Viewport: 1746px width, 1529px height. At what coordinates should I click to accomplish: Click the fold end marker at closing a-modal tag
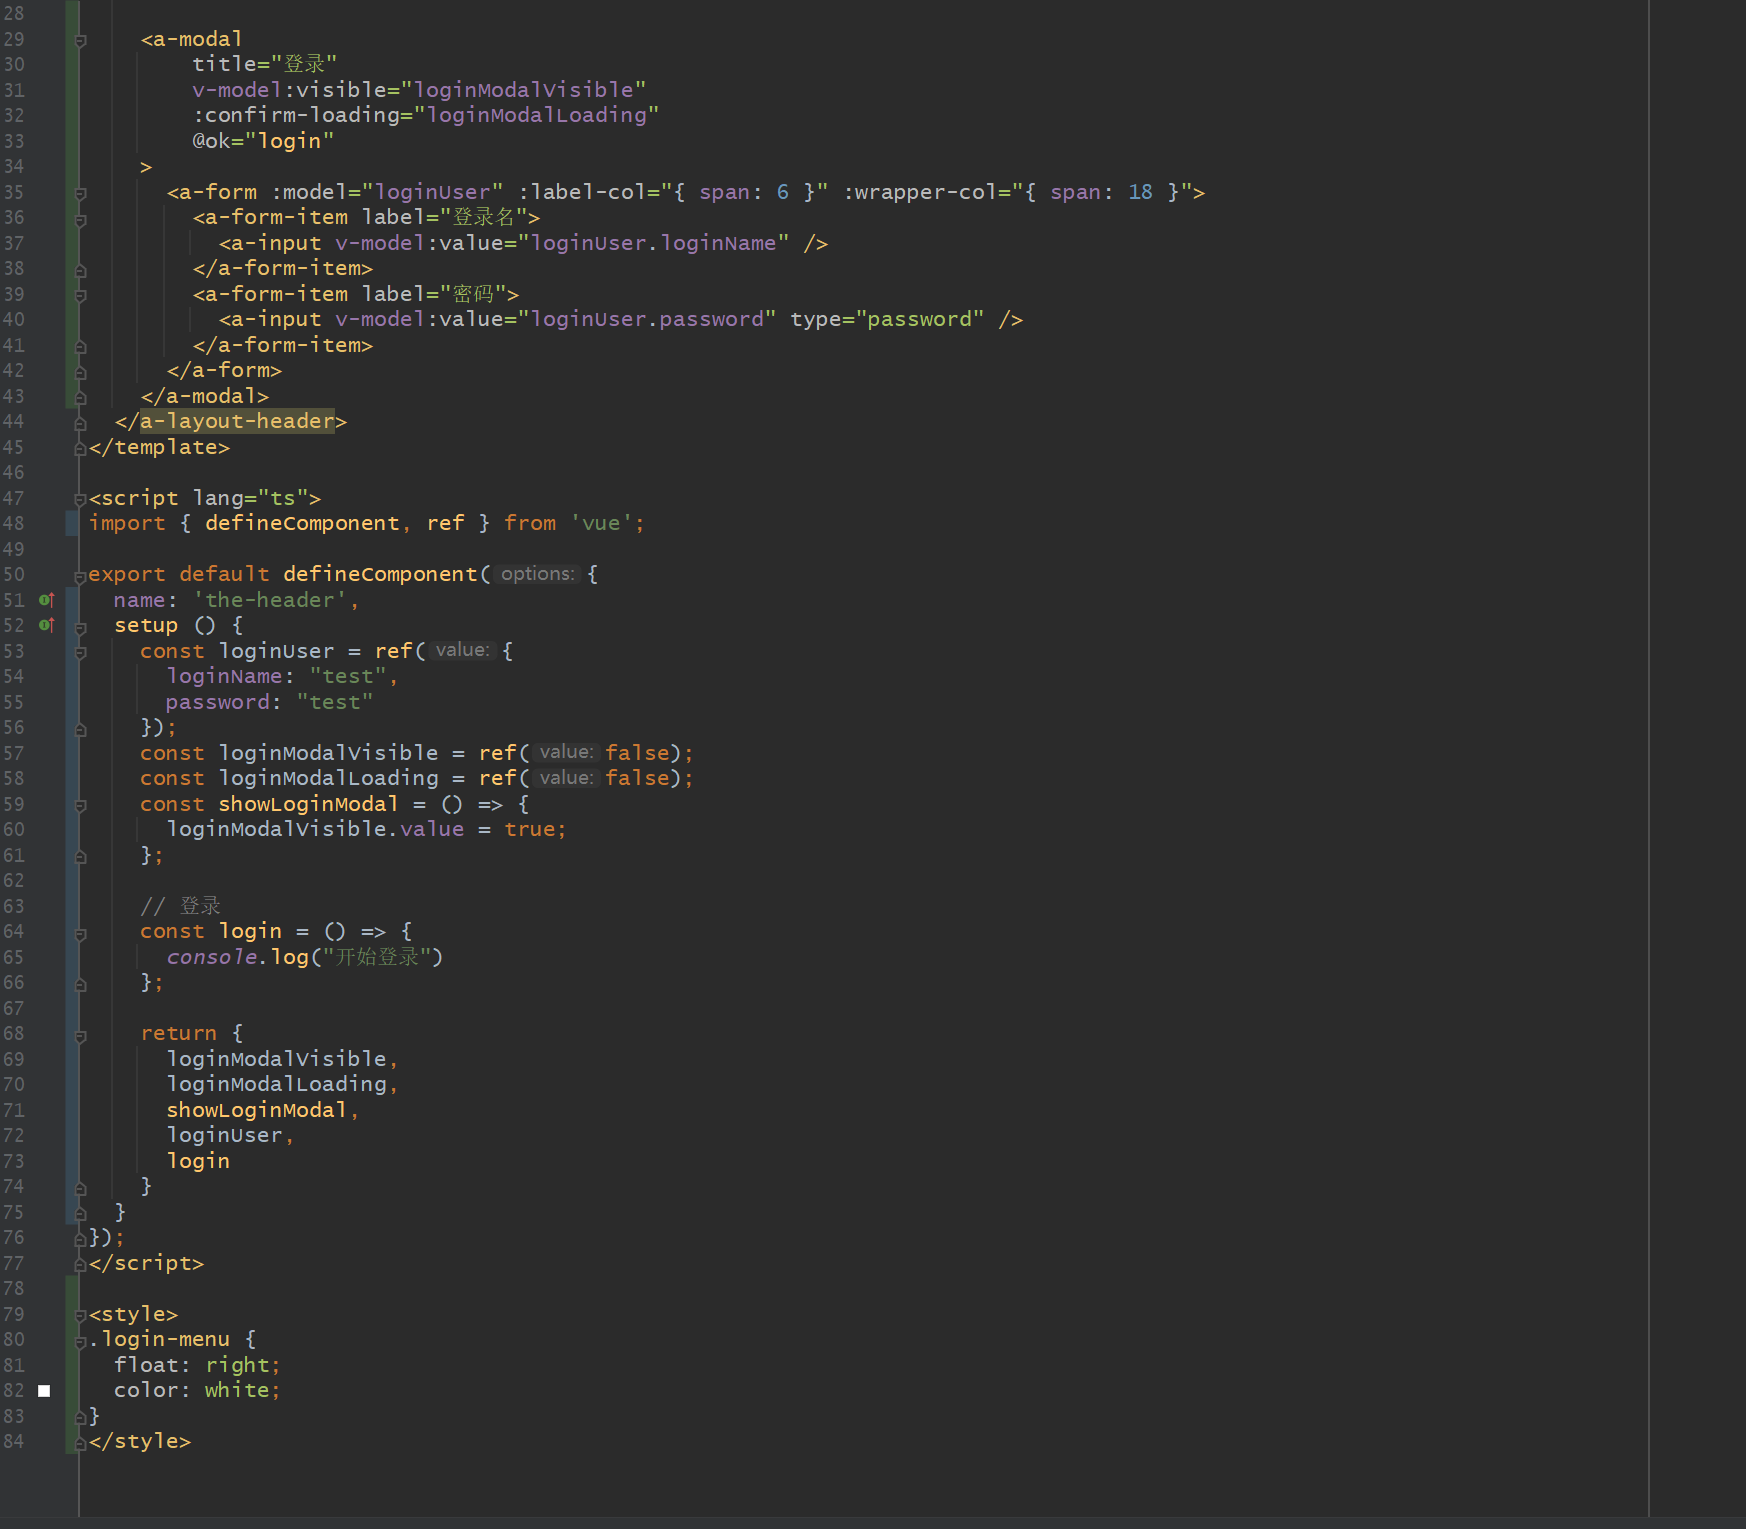coord(81,397)
